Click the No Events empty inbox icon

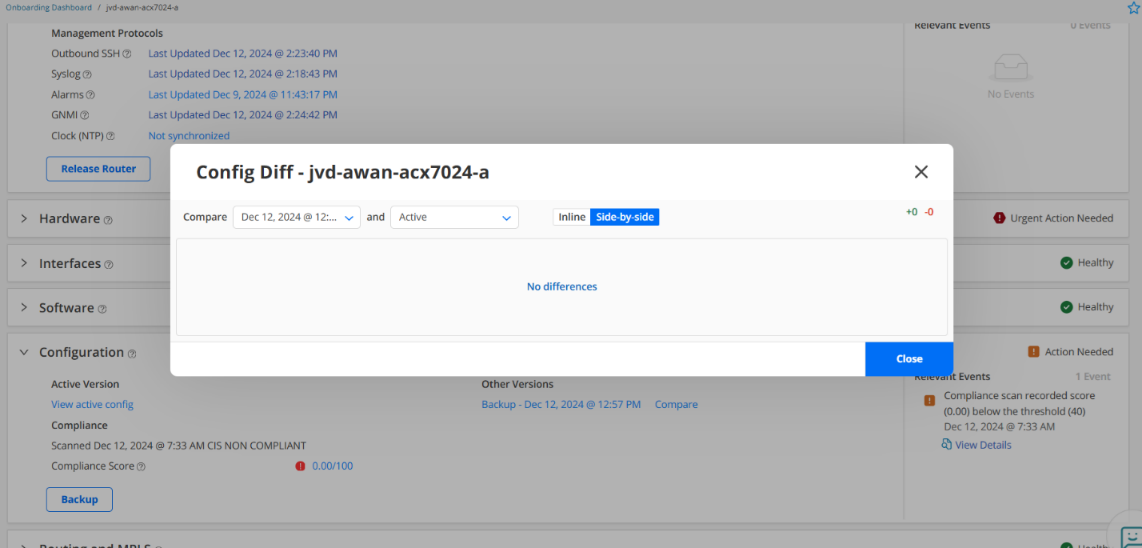(x=1010, y=68)
